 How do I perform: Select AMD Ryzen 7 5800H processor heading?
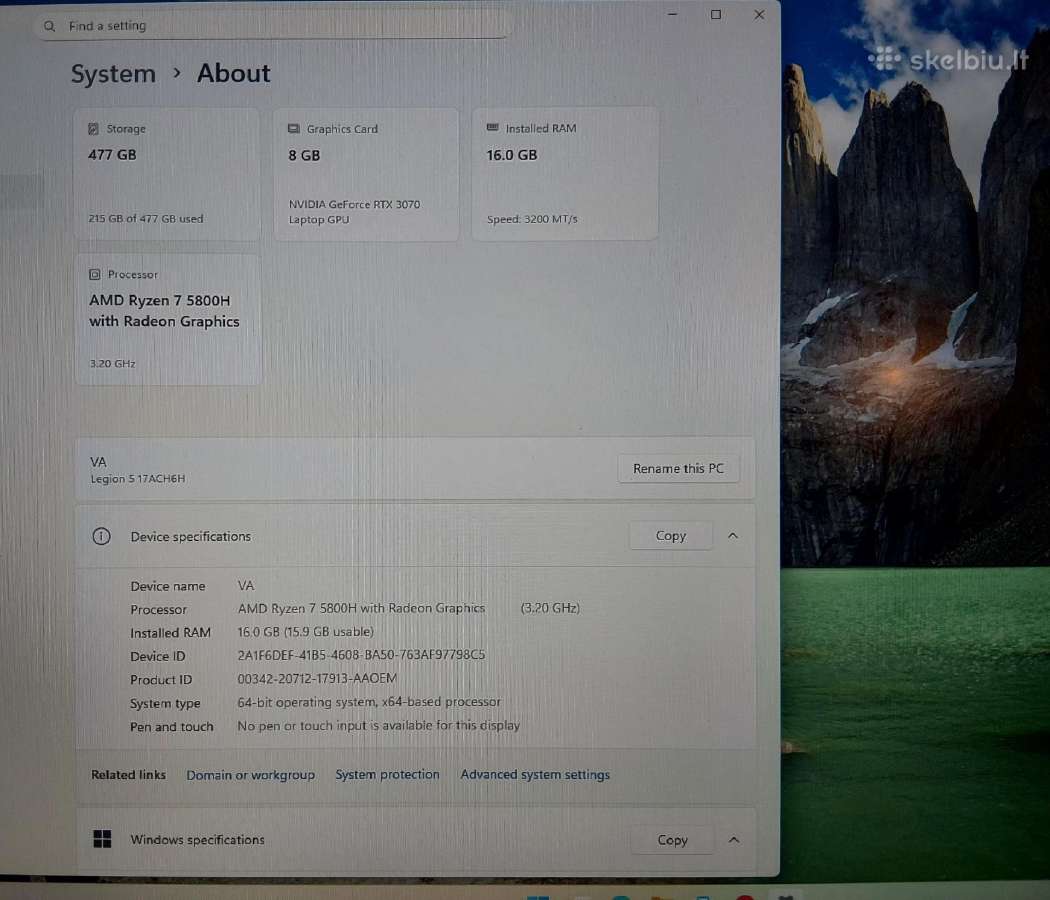click(x=164, y=311)
